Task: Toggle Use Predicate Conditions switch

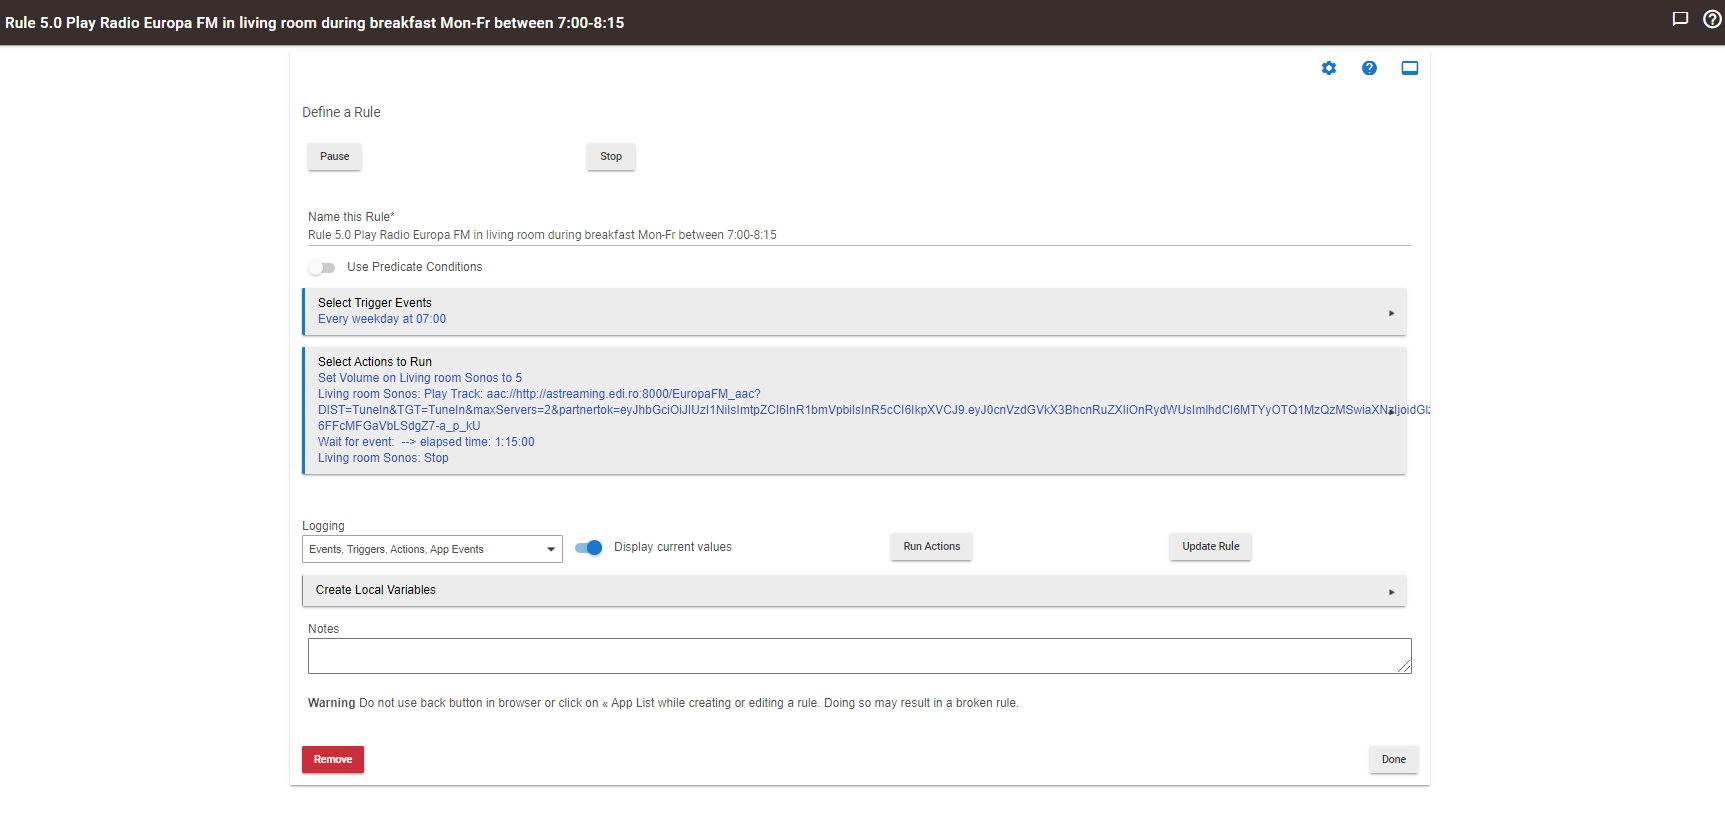Action: pos(322,268)
